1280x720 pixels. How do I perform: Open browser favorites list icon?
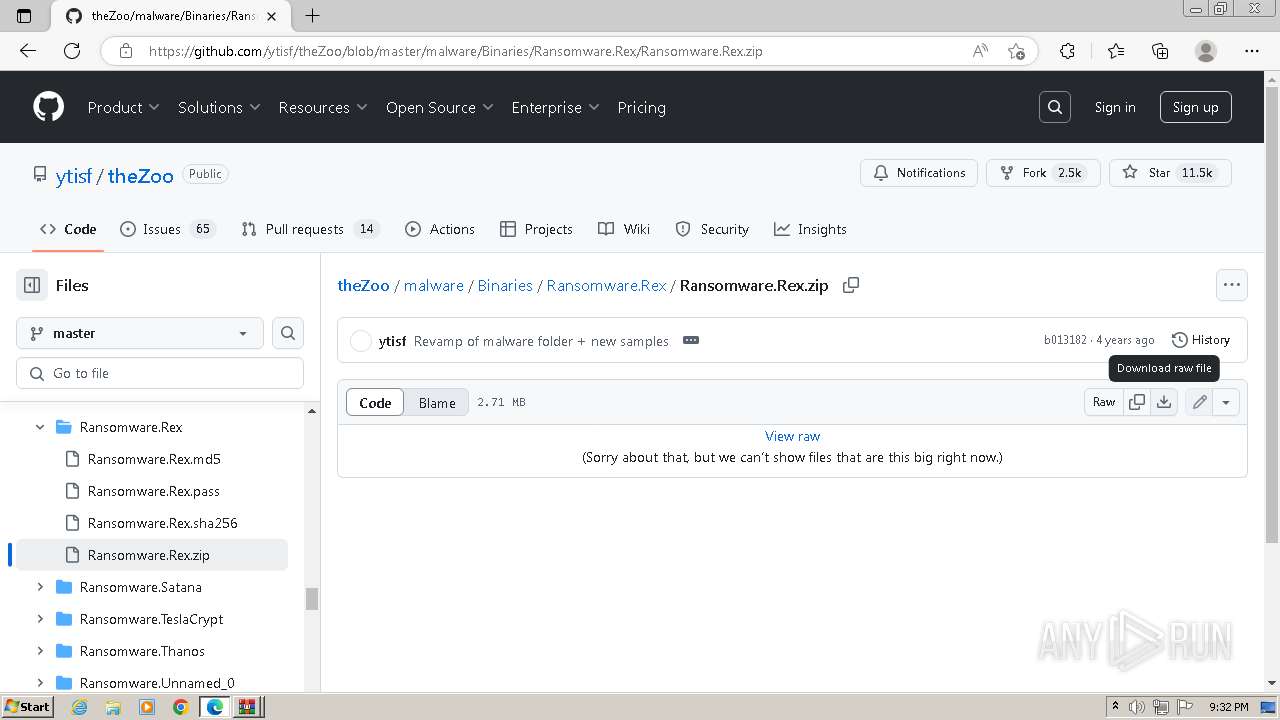coord(1116,51)
